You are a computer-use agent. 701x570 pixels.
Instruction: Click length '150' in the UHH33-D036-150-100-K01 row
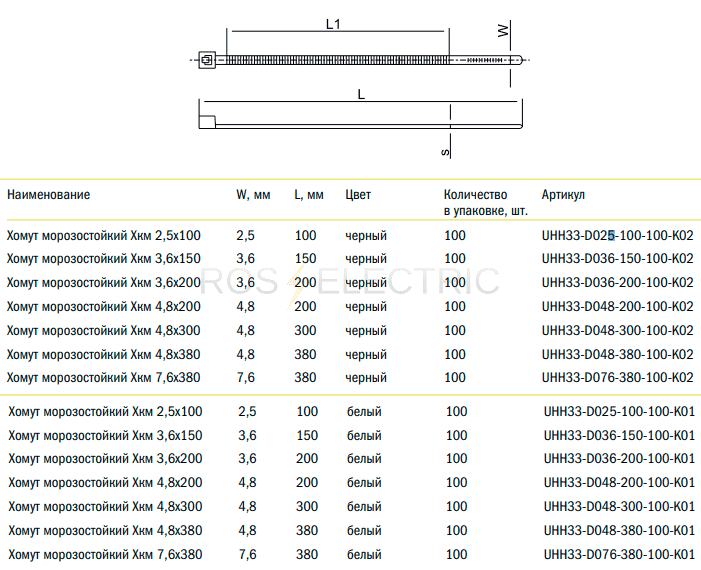point(307,435)
